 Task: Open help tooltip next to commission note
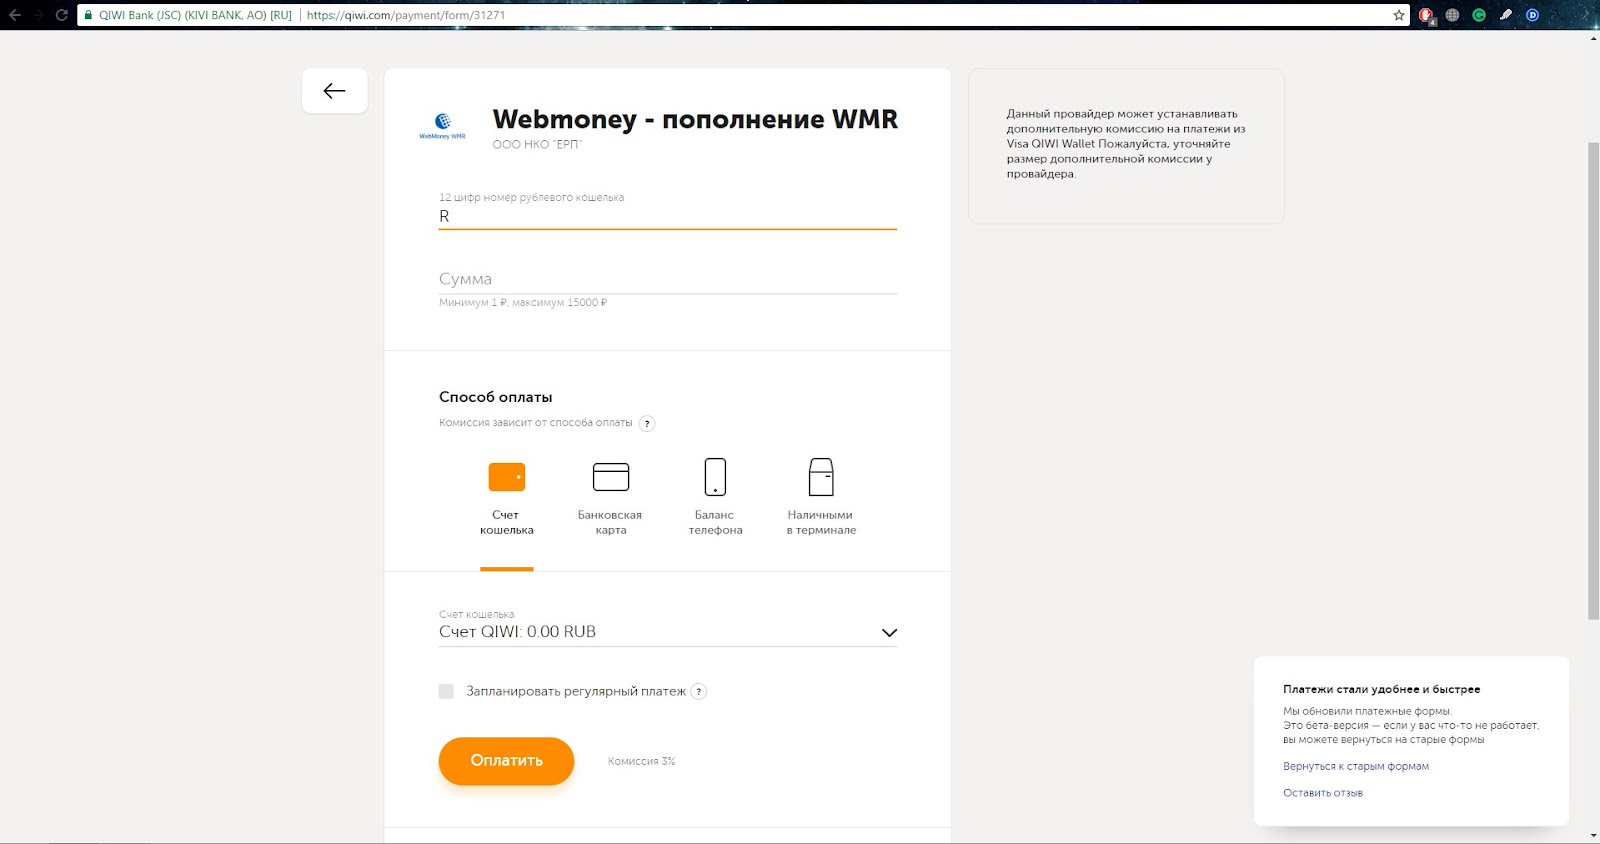[647, 423]
